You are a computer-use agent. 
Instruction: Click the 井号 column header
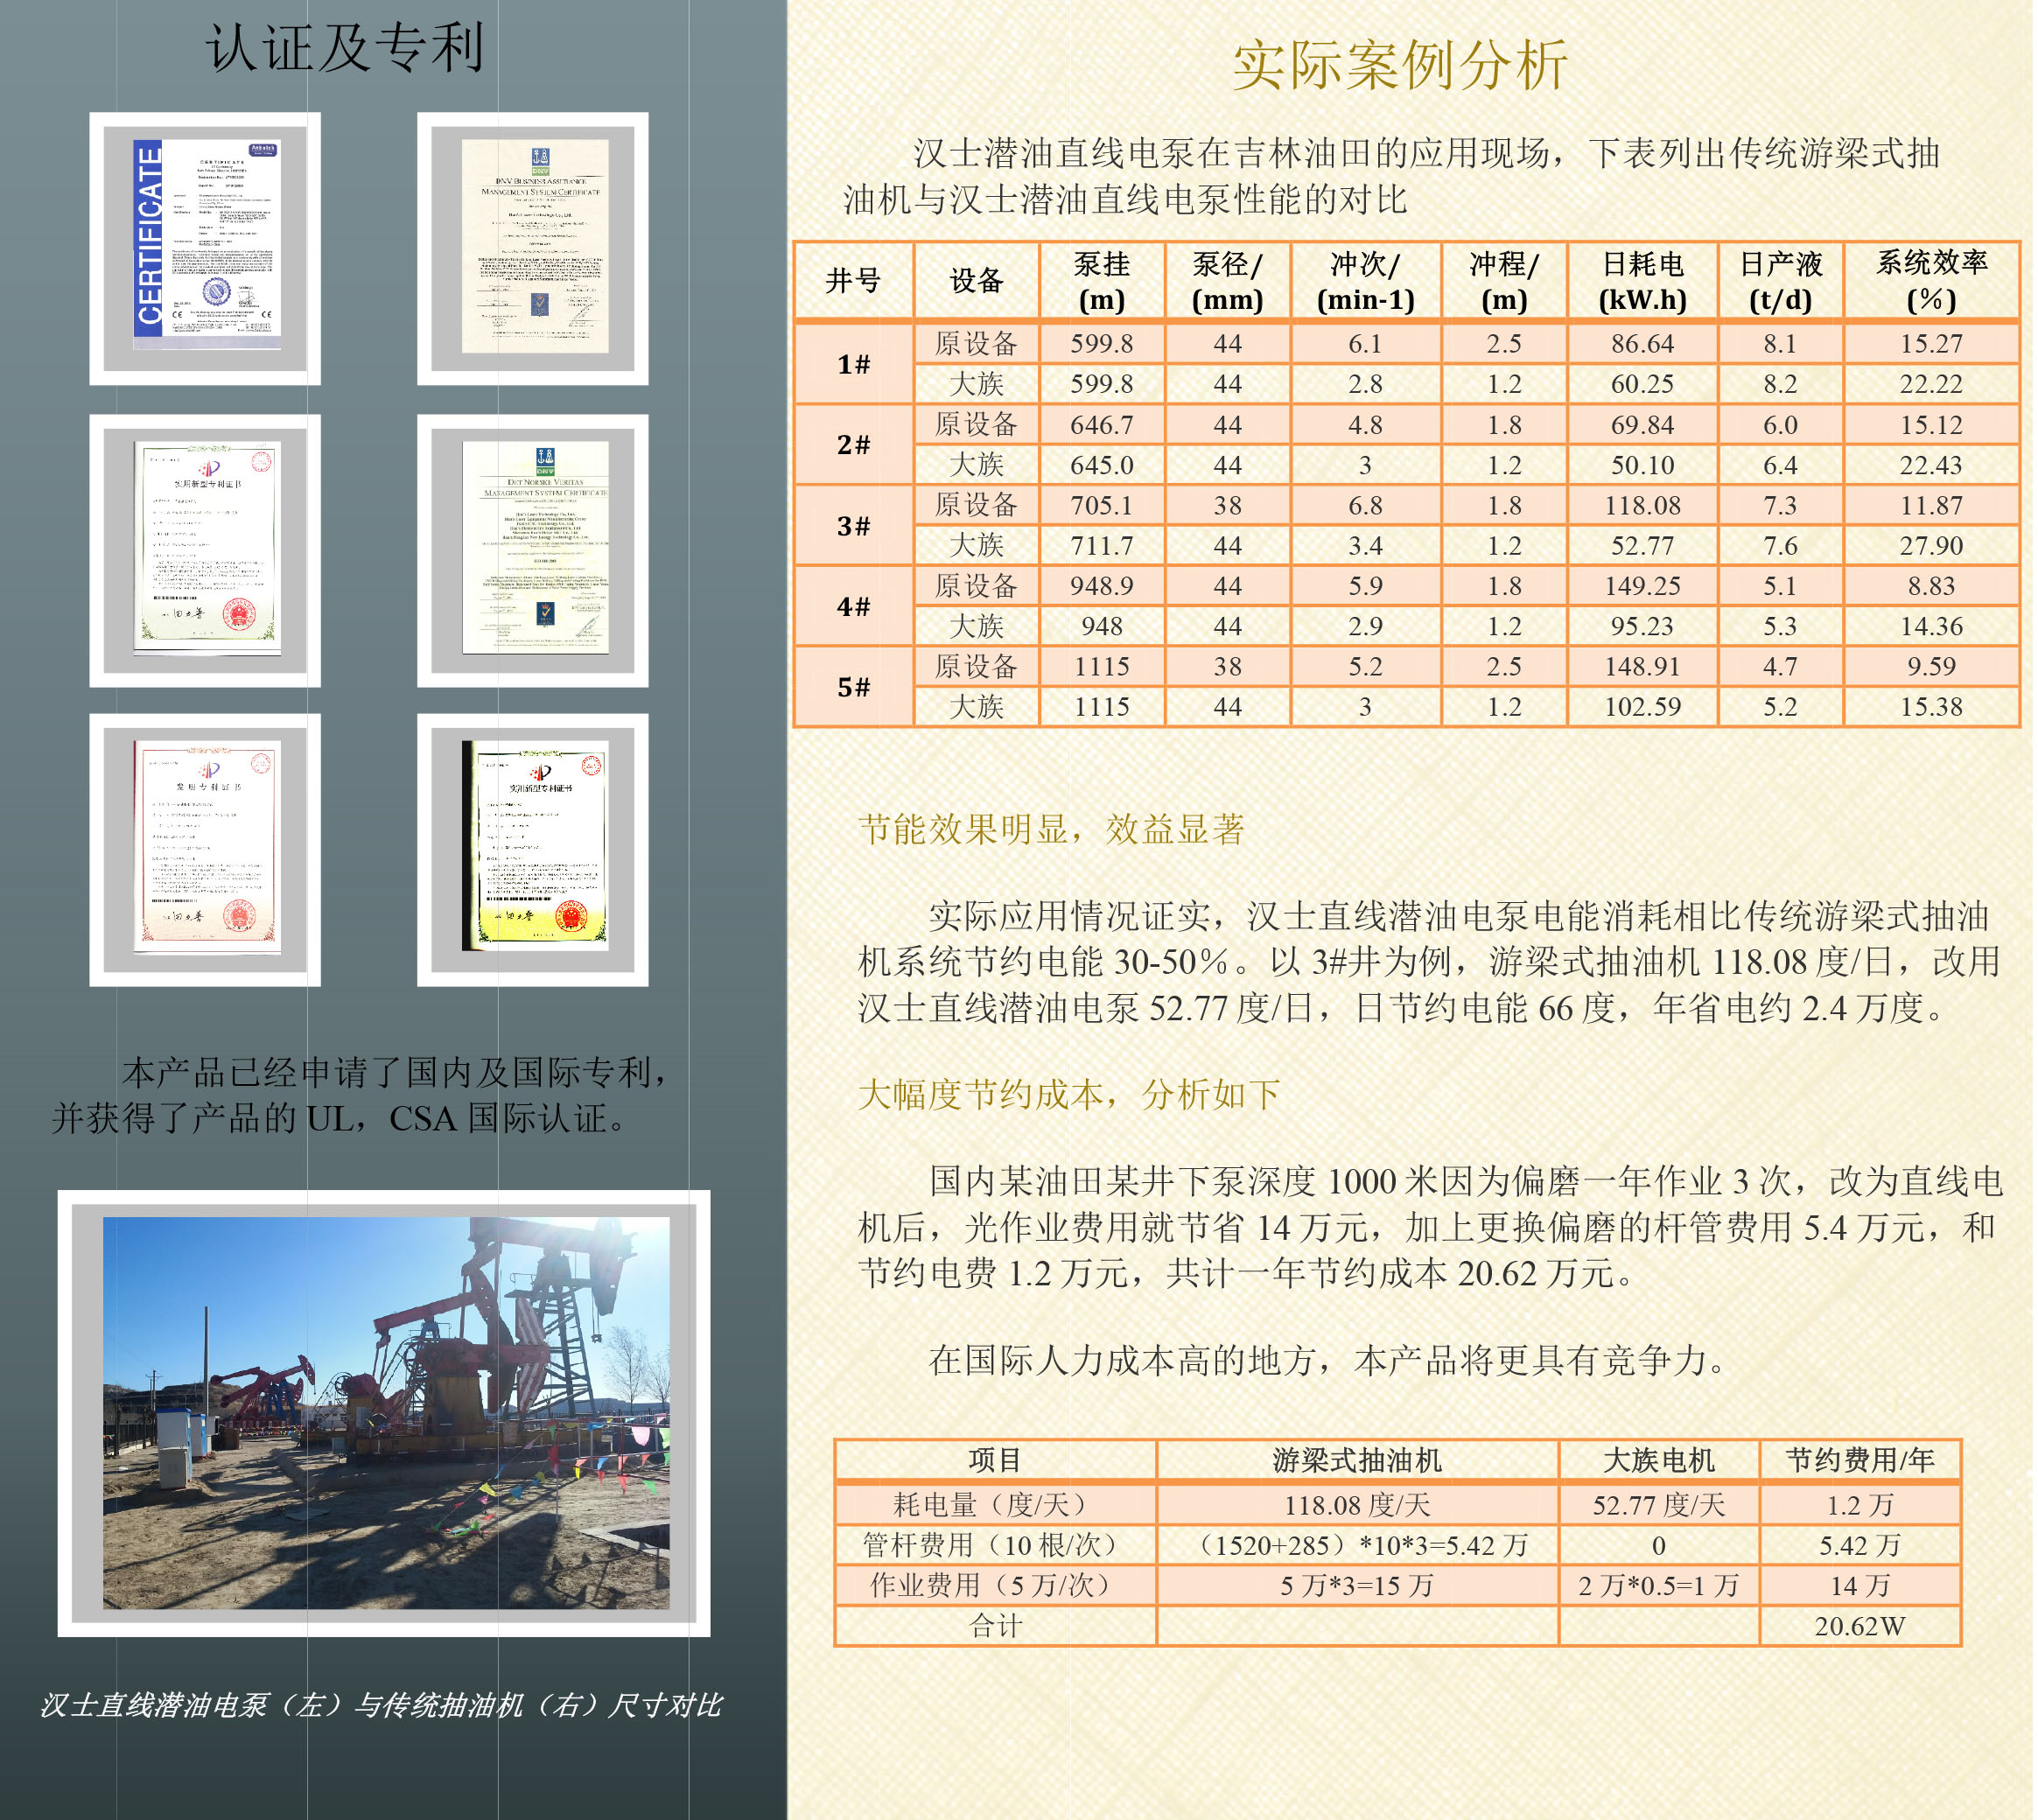point(854,281)
